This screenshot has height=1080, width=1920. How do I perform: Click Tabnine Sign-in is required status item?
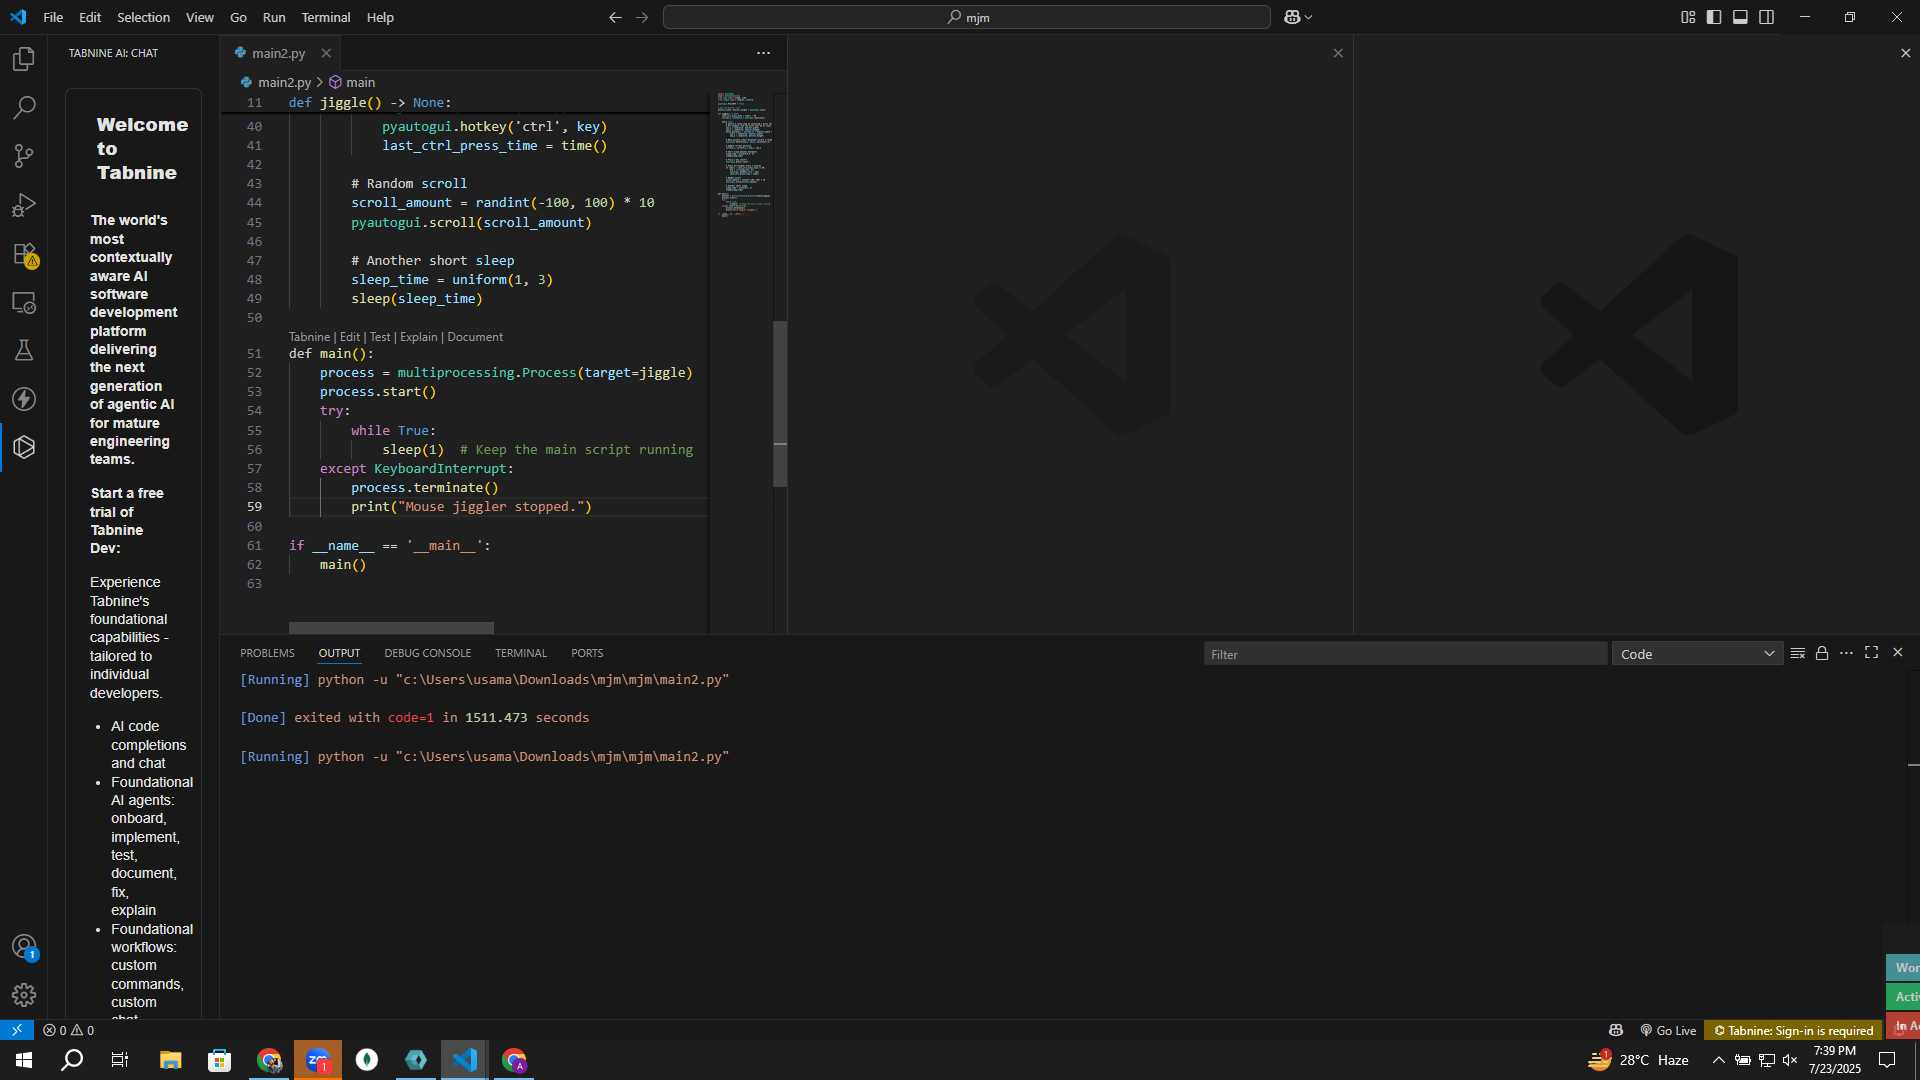coord(1793,1030)
